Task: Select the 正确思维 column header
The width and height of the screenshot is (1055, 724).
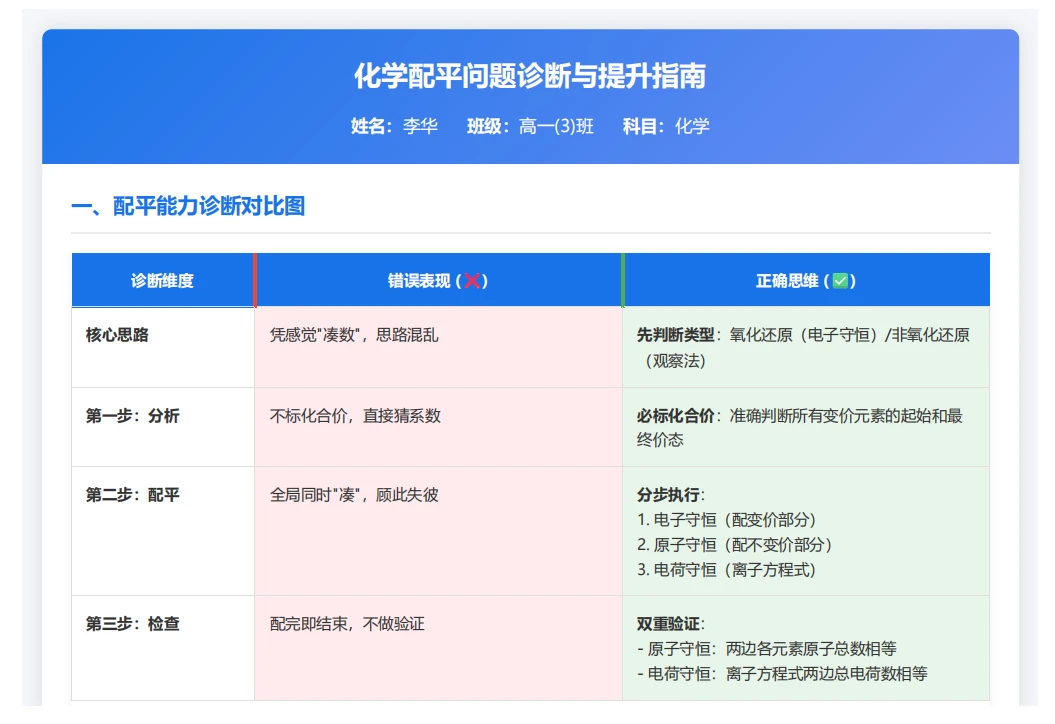Action: [806, 281]
